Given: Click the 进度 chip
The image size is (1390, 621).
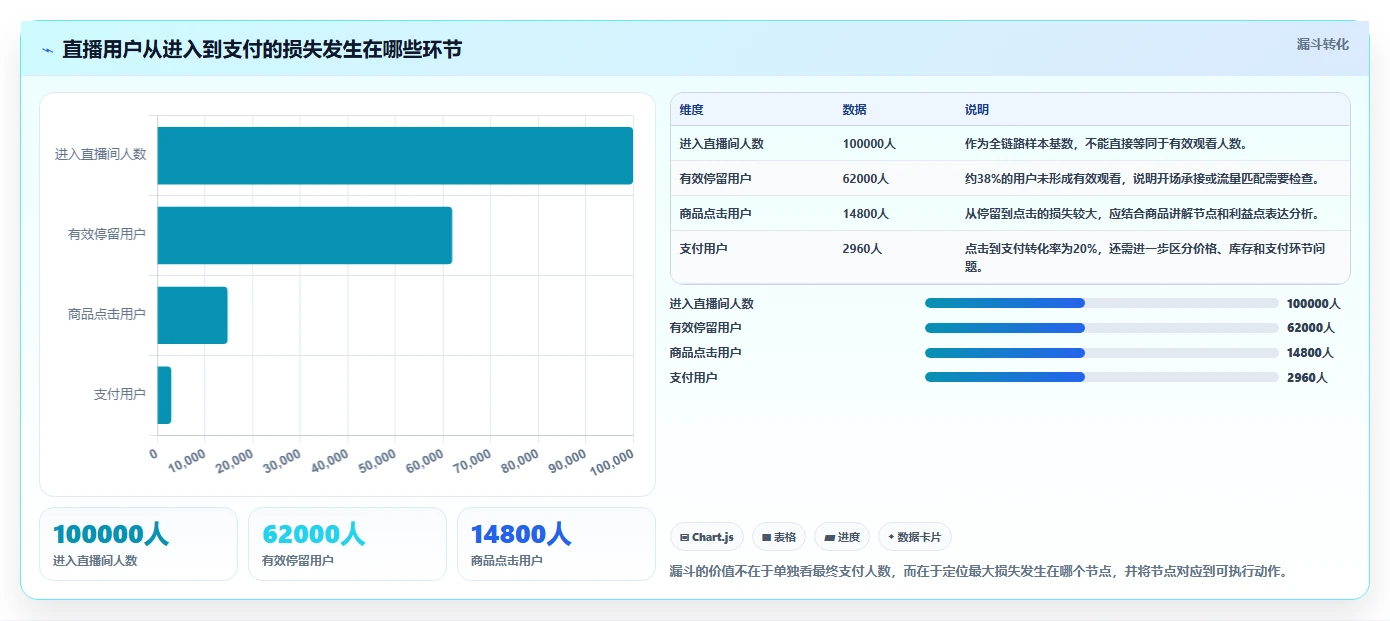Looking at the screenshot, I should click(x=842, y=537).
